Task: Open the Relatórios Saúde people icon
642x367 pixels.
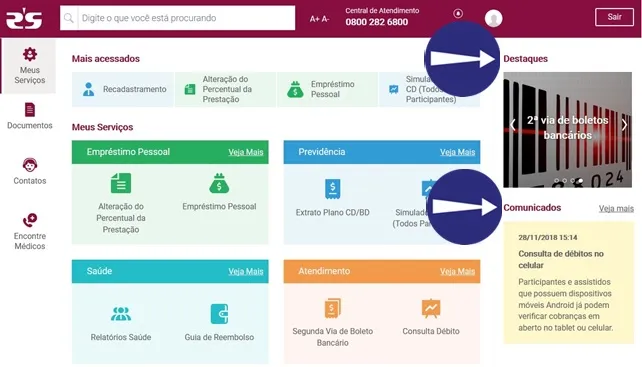Action: click(x=121, y=314)
